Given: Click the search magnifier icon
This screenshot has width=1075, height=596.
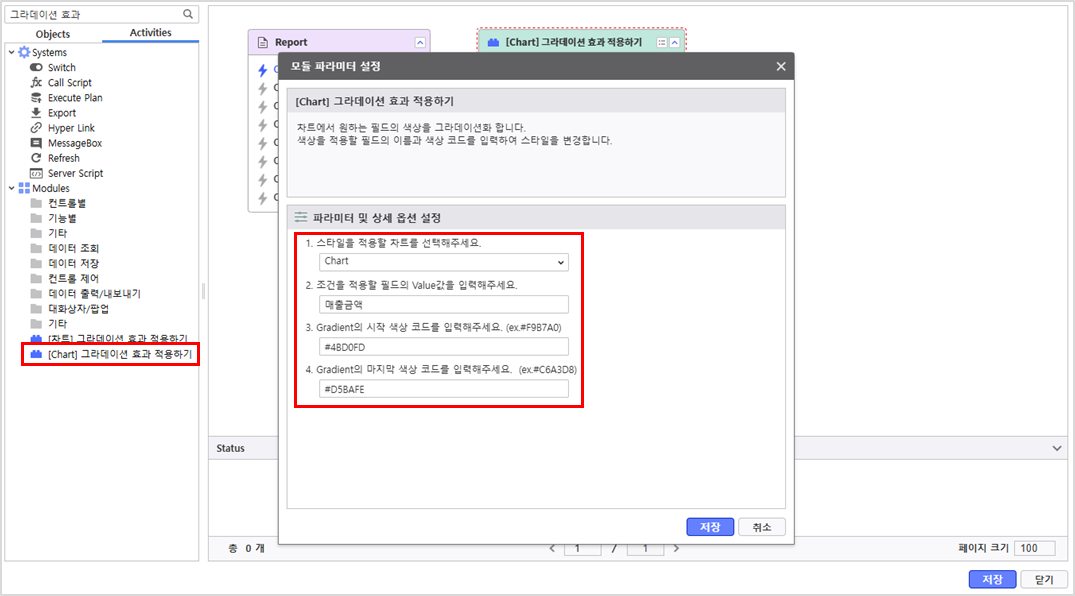Looking at the screenshot, I should point(188,14).
